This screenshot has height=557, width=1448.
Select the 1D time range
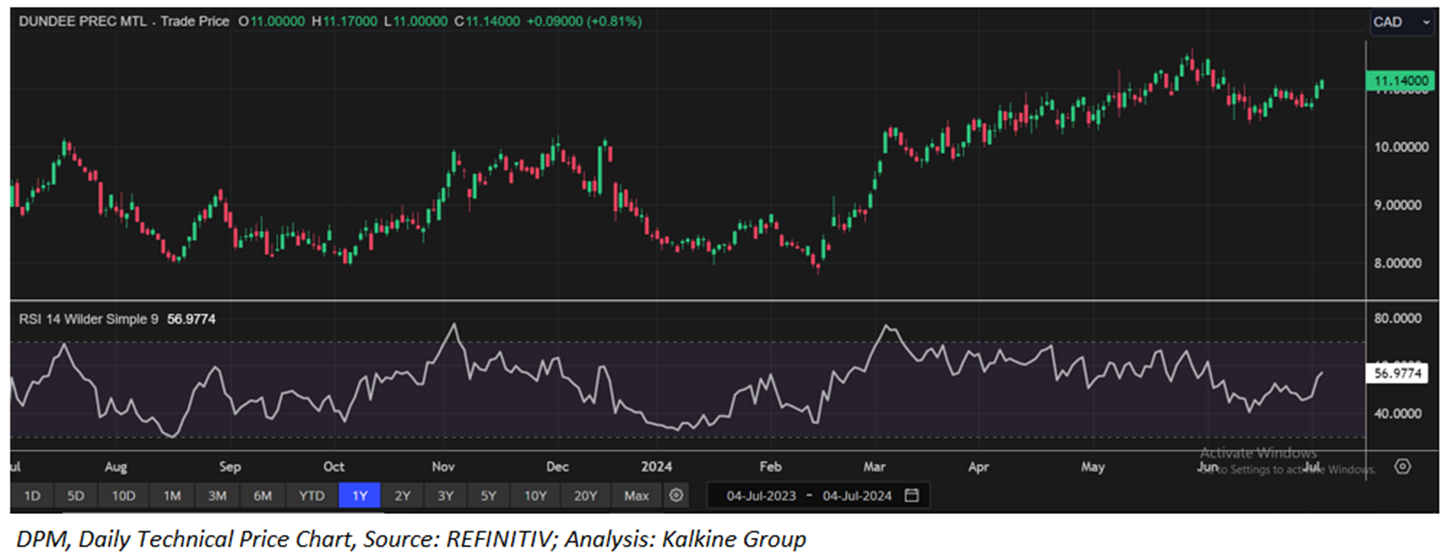coord(32,495)
